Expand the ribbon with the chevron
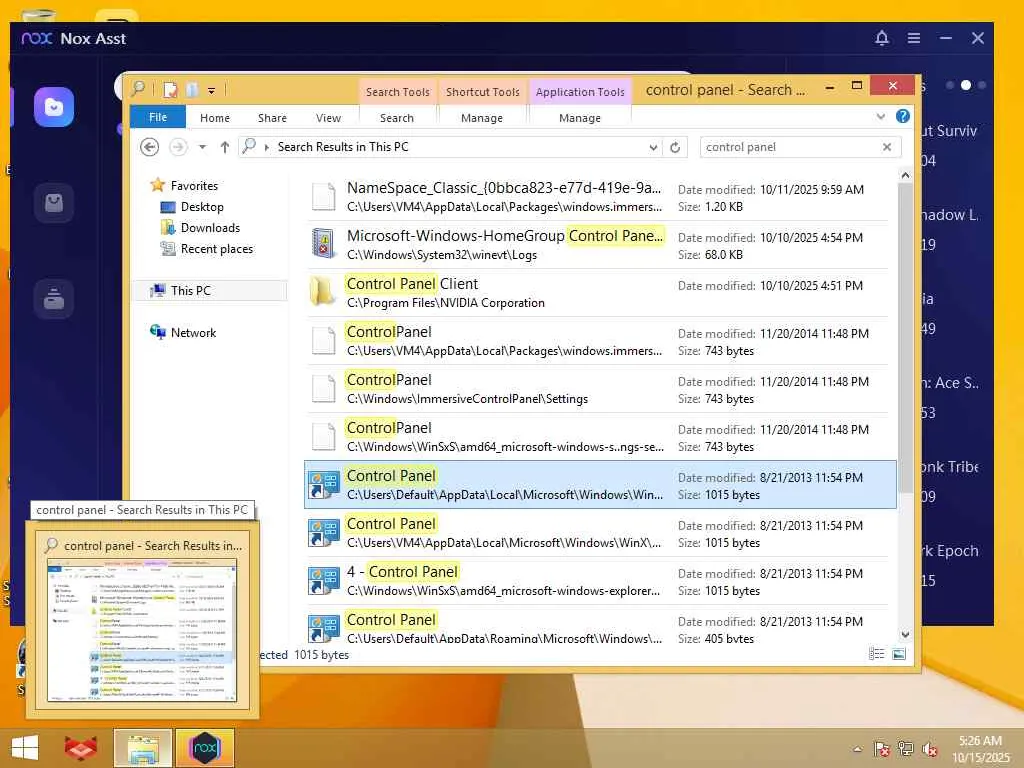 (x=881, y=117)
